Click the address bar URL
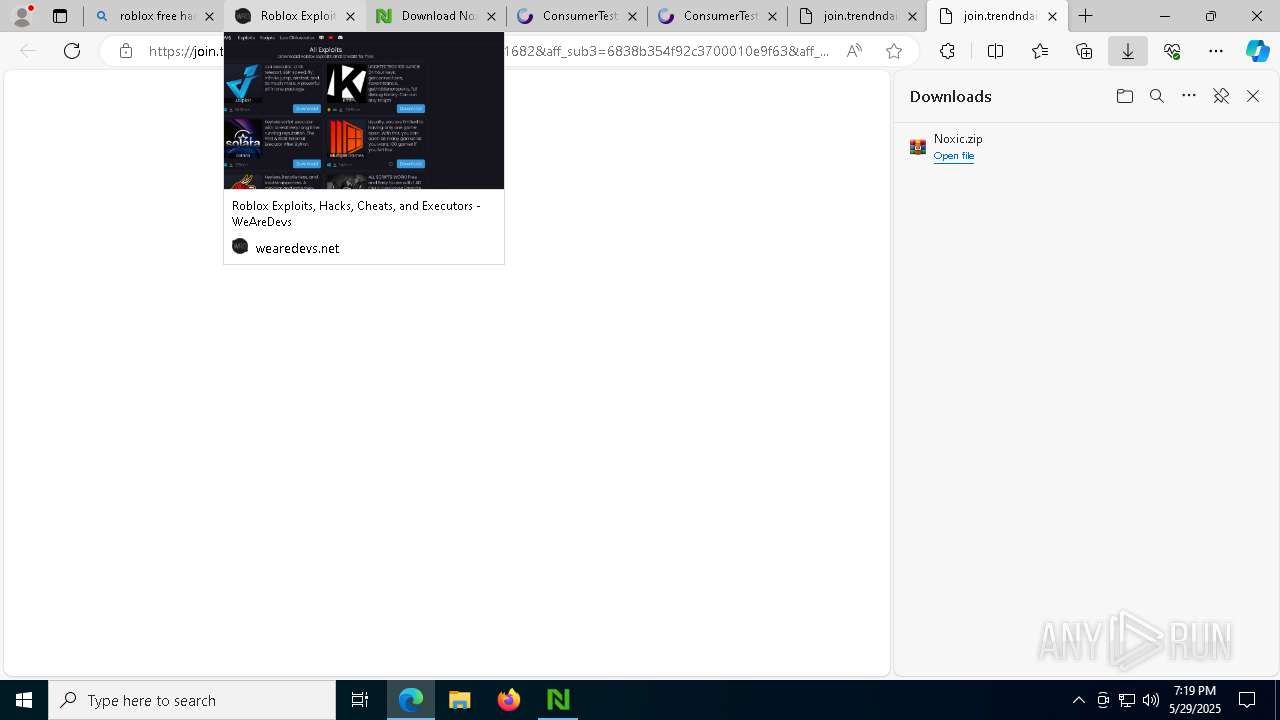Viewport: 1280px width, 720px height. tap(490, 51)
